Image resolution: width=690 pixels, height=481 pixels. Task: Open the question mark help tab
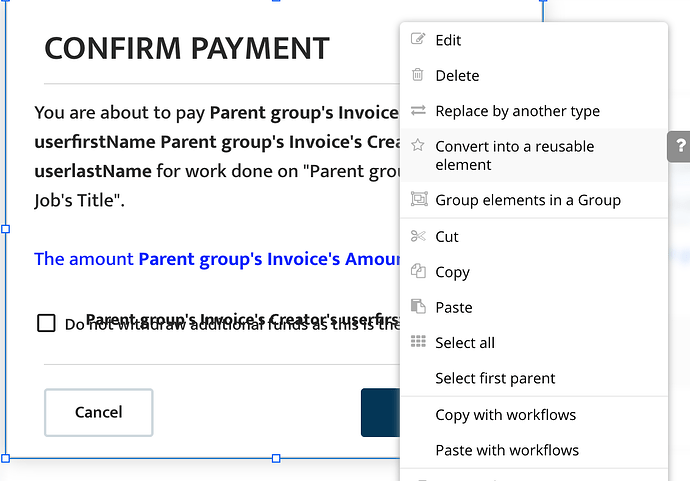click(679, 146)
